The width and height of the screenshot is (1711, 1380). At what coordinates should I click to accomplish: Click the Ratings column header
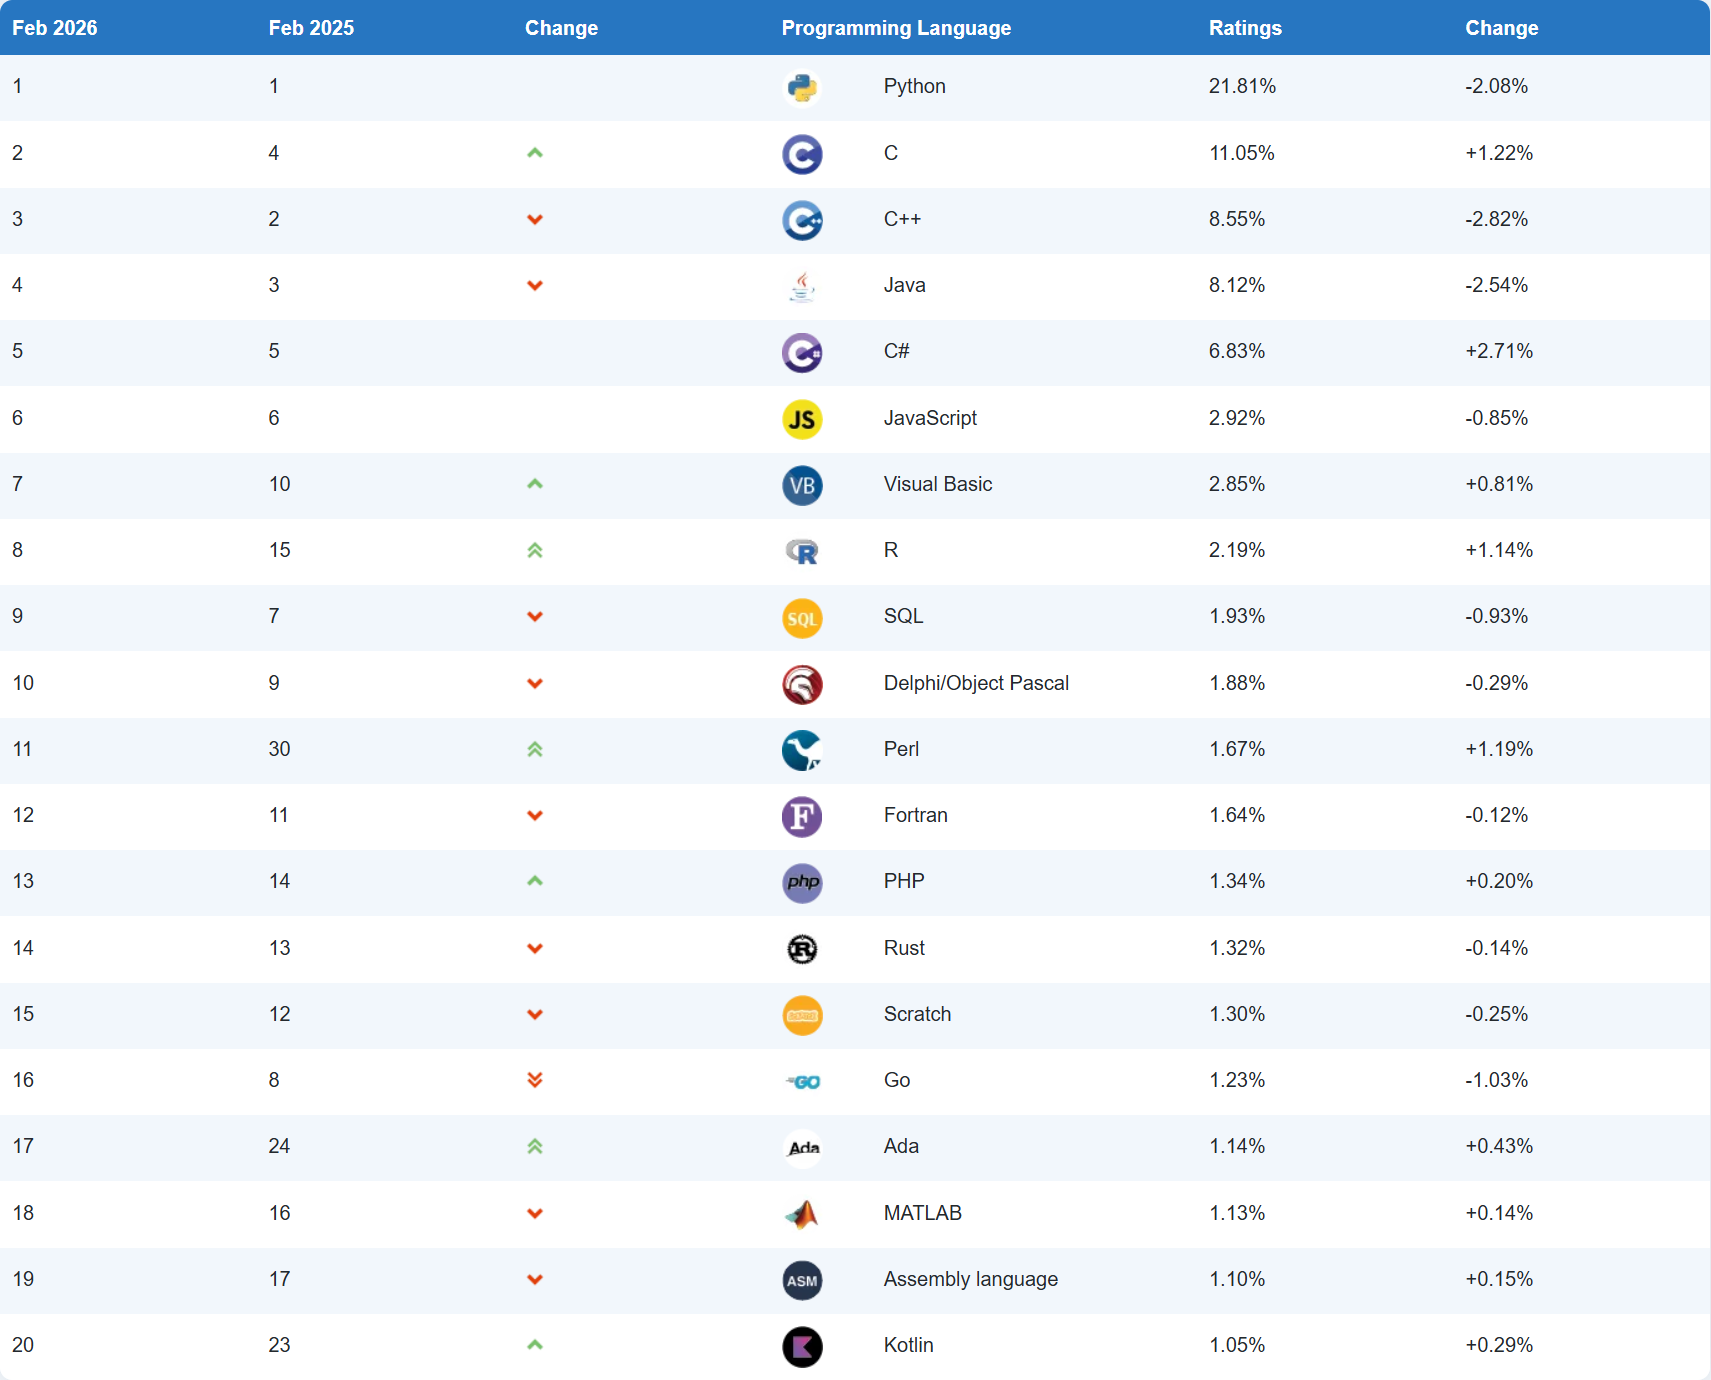pyautogui.click(x=1245, y=28)
